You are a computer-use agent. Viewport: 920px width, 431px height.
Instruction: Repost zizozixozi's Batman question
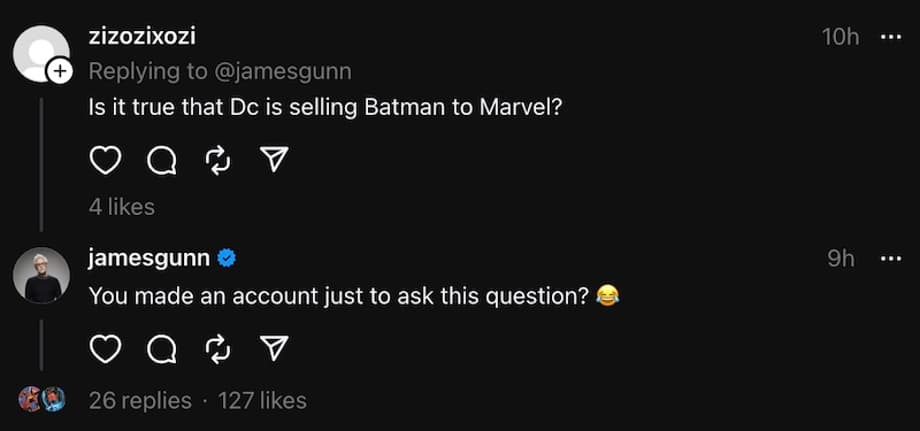(217, 160)
